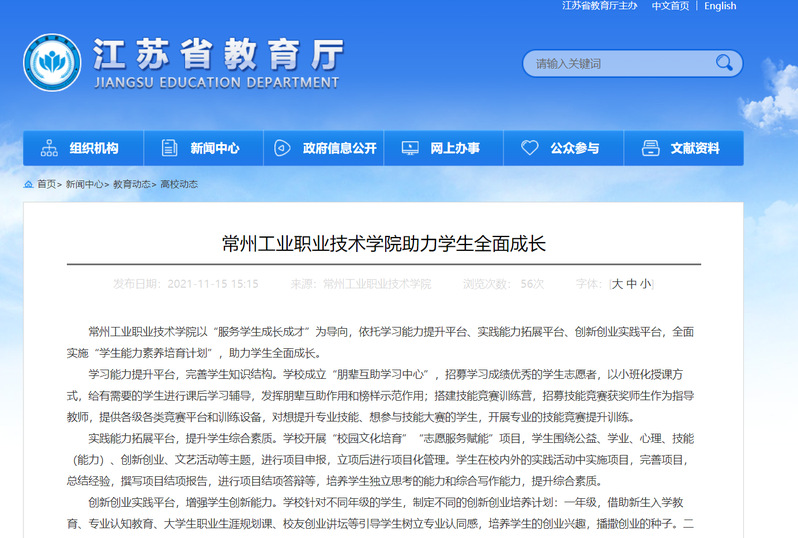The width and height of the screenshot is (798, 538).
Task: Click the home icon in breadcrumb
Action: pos(28,184)
